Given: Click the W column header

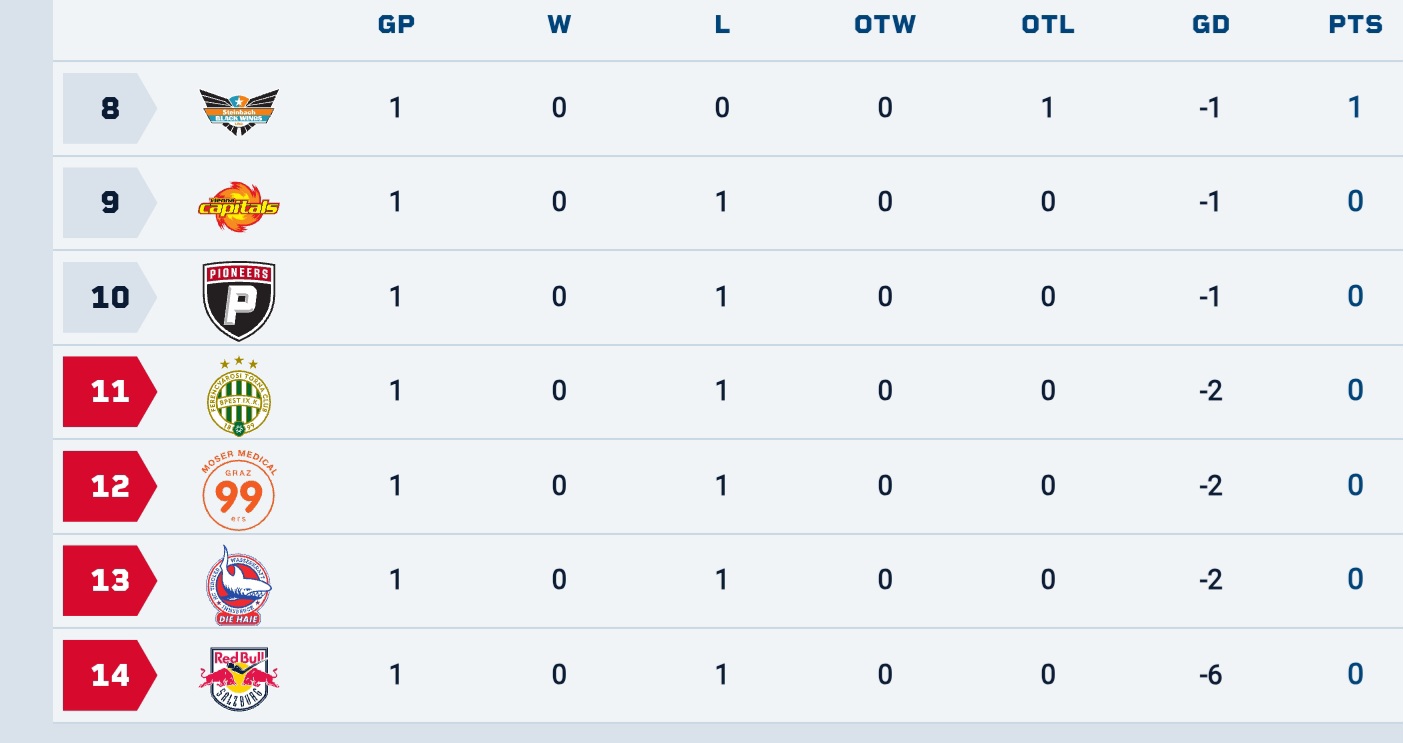Looking at the screenshot, I should 559,26.
